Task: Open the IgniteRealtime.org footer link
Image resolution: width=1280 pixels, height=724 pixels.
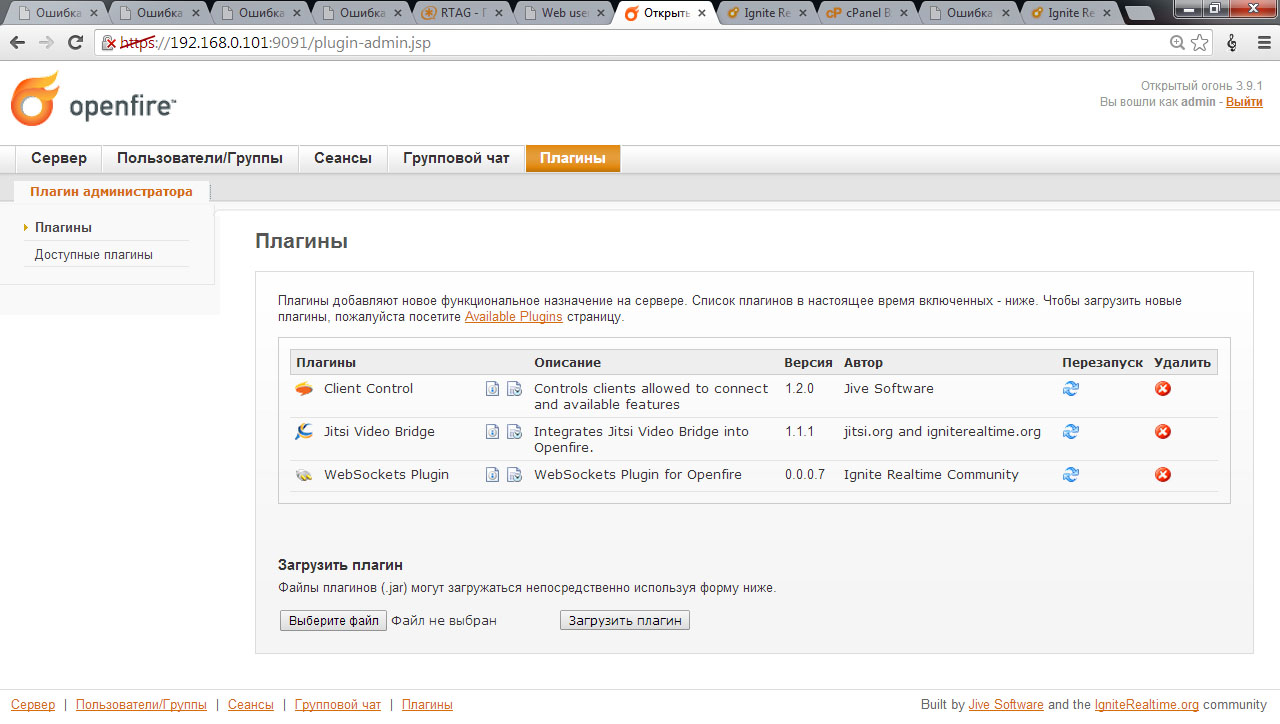Action: (x=1147, y=705)
